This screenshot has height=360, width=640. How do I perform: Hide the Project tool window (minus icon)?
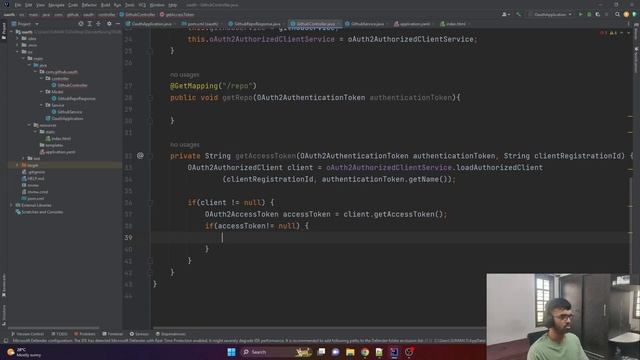click(118, 24)
